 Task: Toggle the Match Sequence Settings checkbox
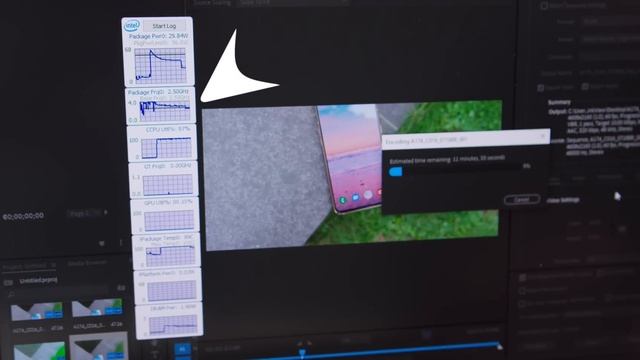pos(544,6)
